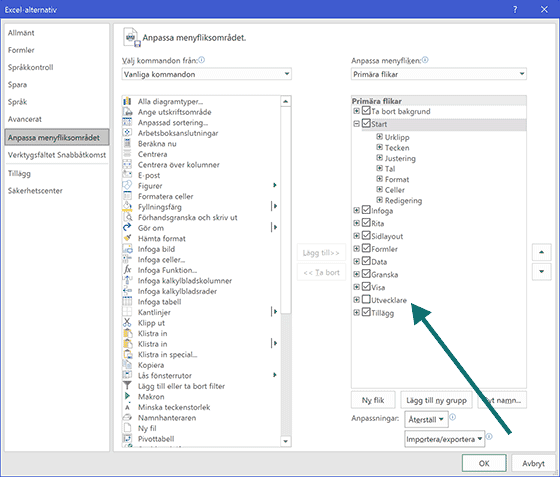Open the Vanliga kommandon dropdown
The height and width of the screenshot is (477, 560).
[x=206, y=74]
